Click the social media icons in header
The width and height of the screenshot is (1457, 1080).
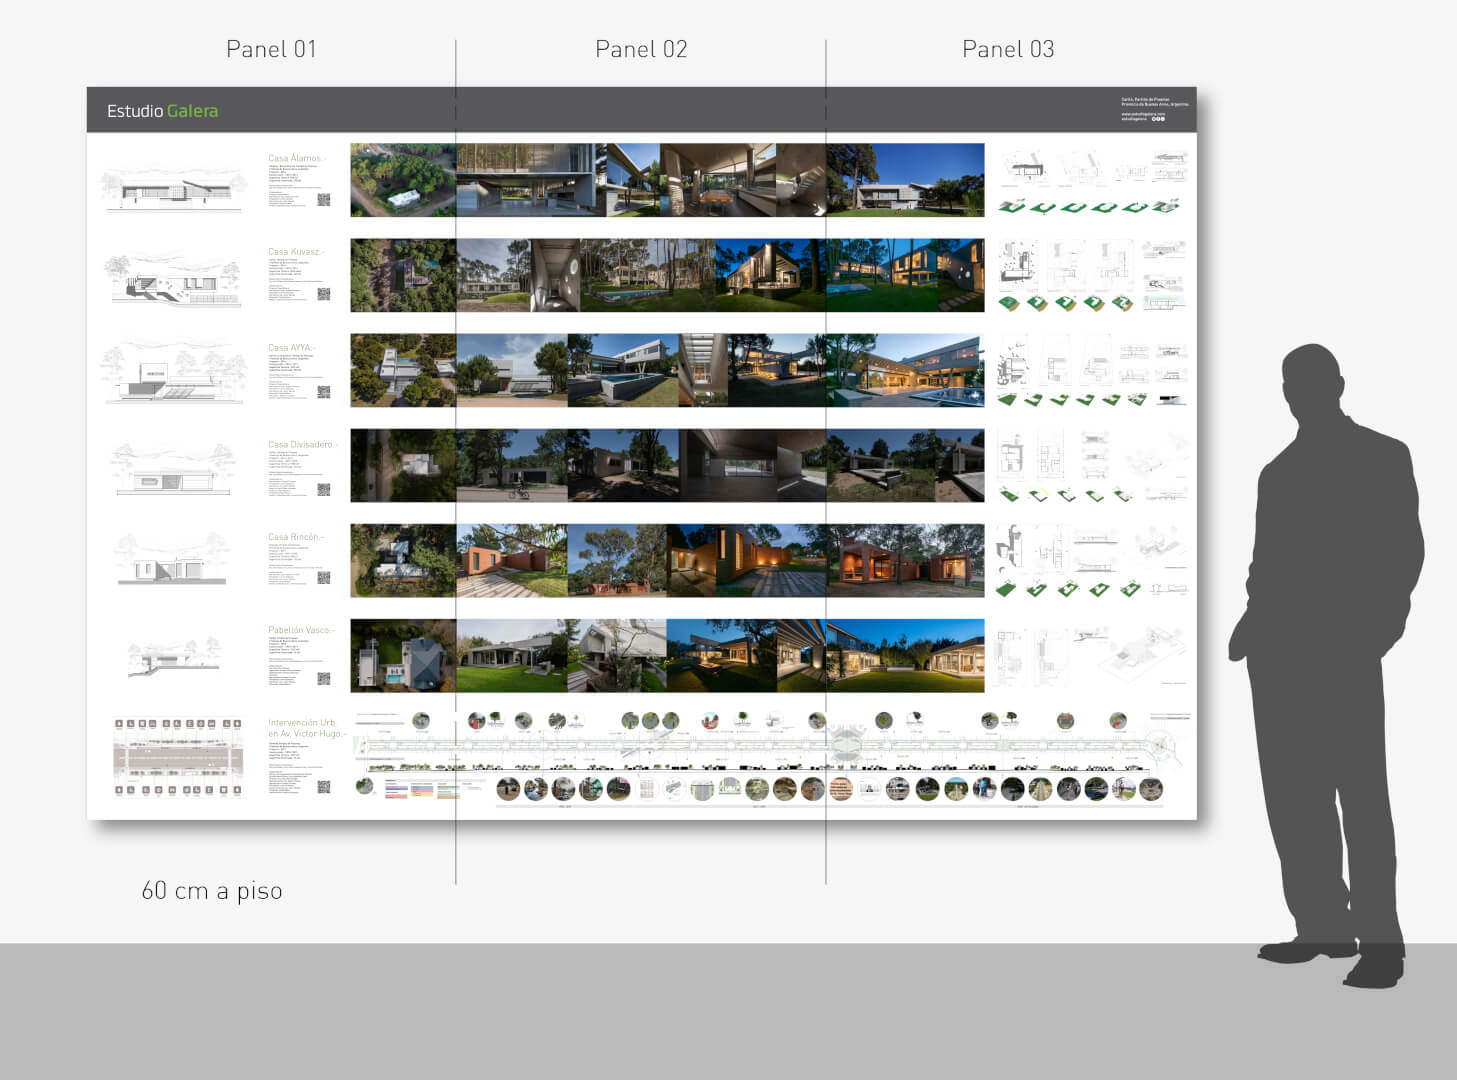tap(1158, 119)
